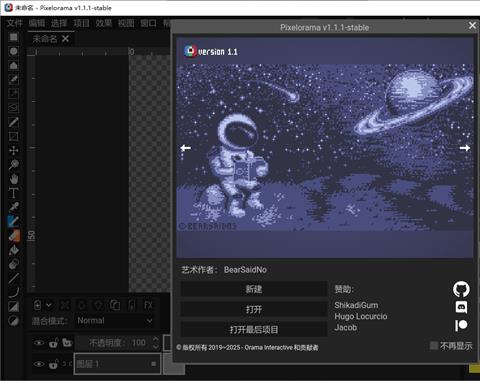Click the clone layer icon

[115, 305]
